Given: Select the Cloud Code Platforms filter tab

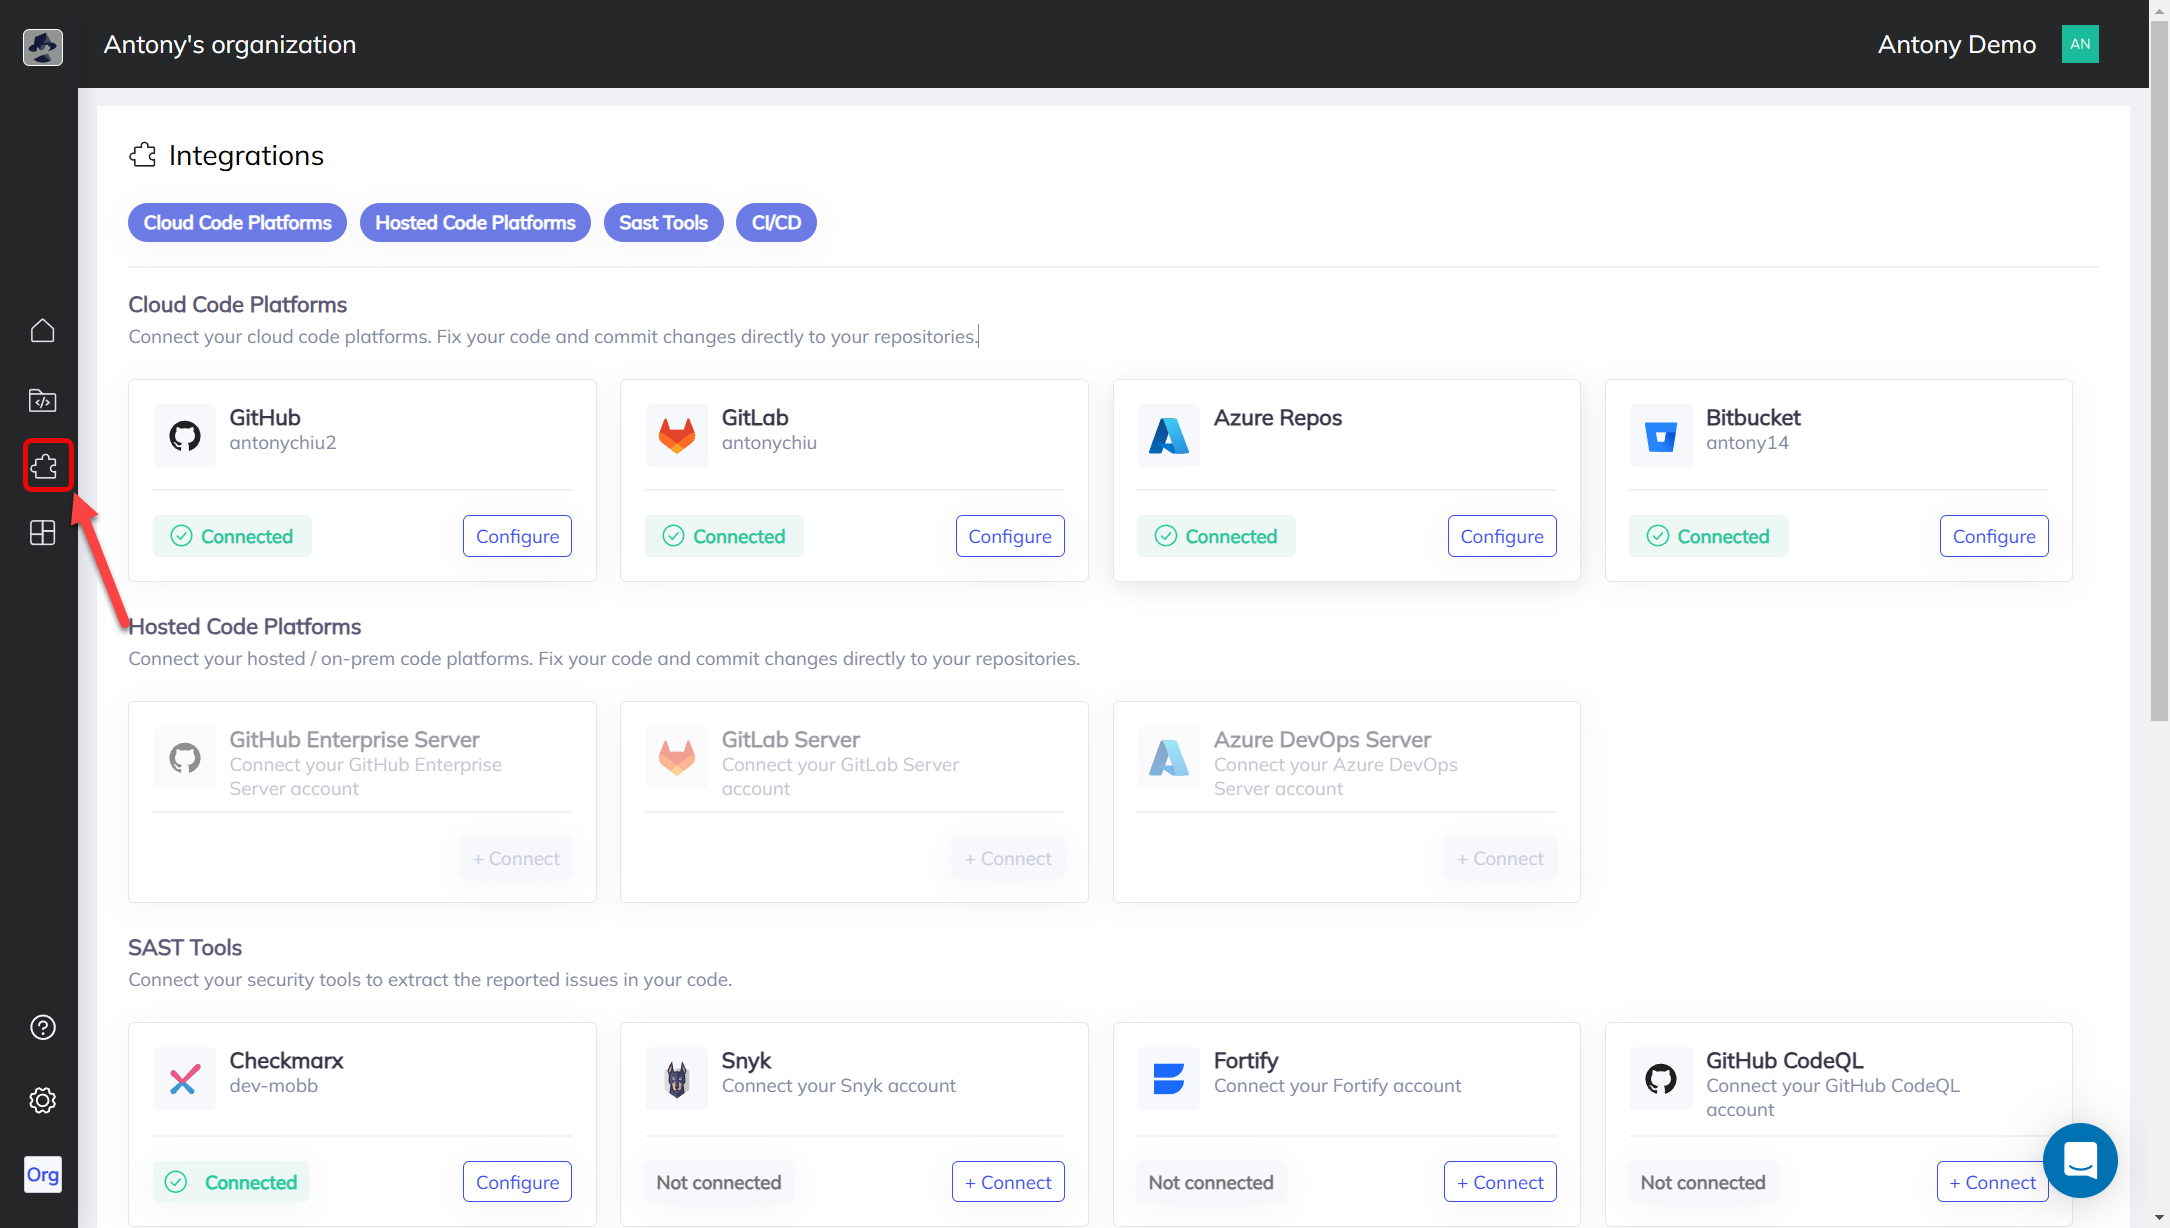Looking at the screenshot, I should (237, 222).
